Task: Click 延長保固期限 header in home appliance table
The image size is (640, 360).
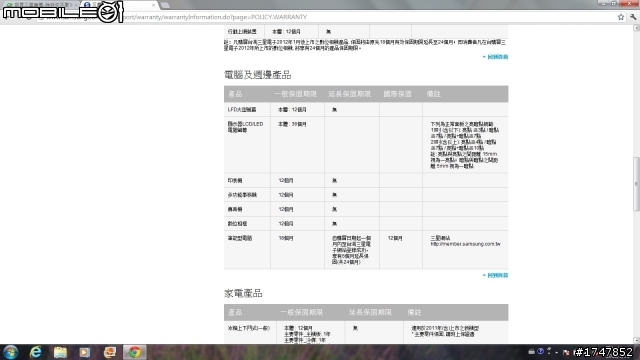Action: point(370,312)
